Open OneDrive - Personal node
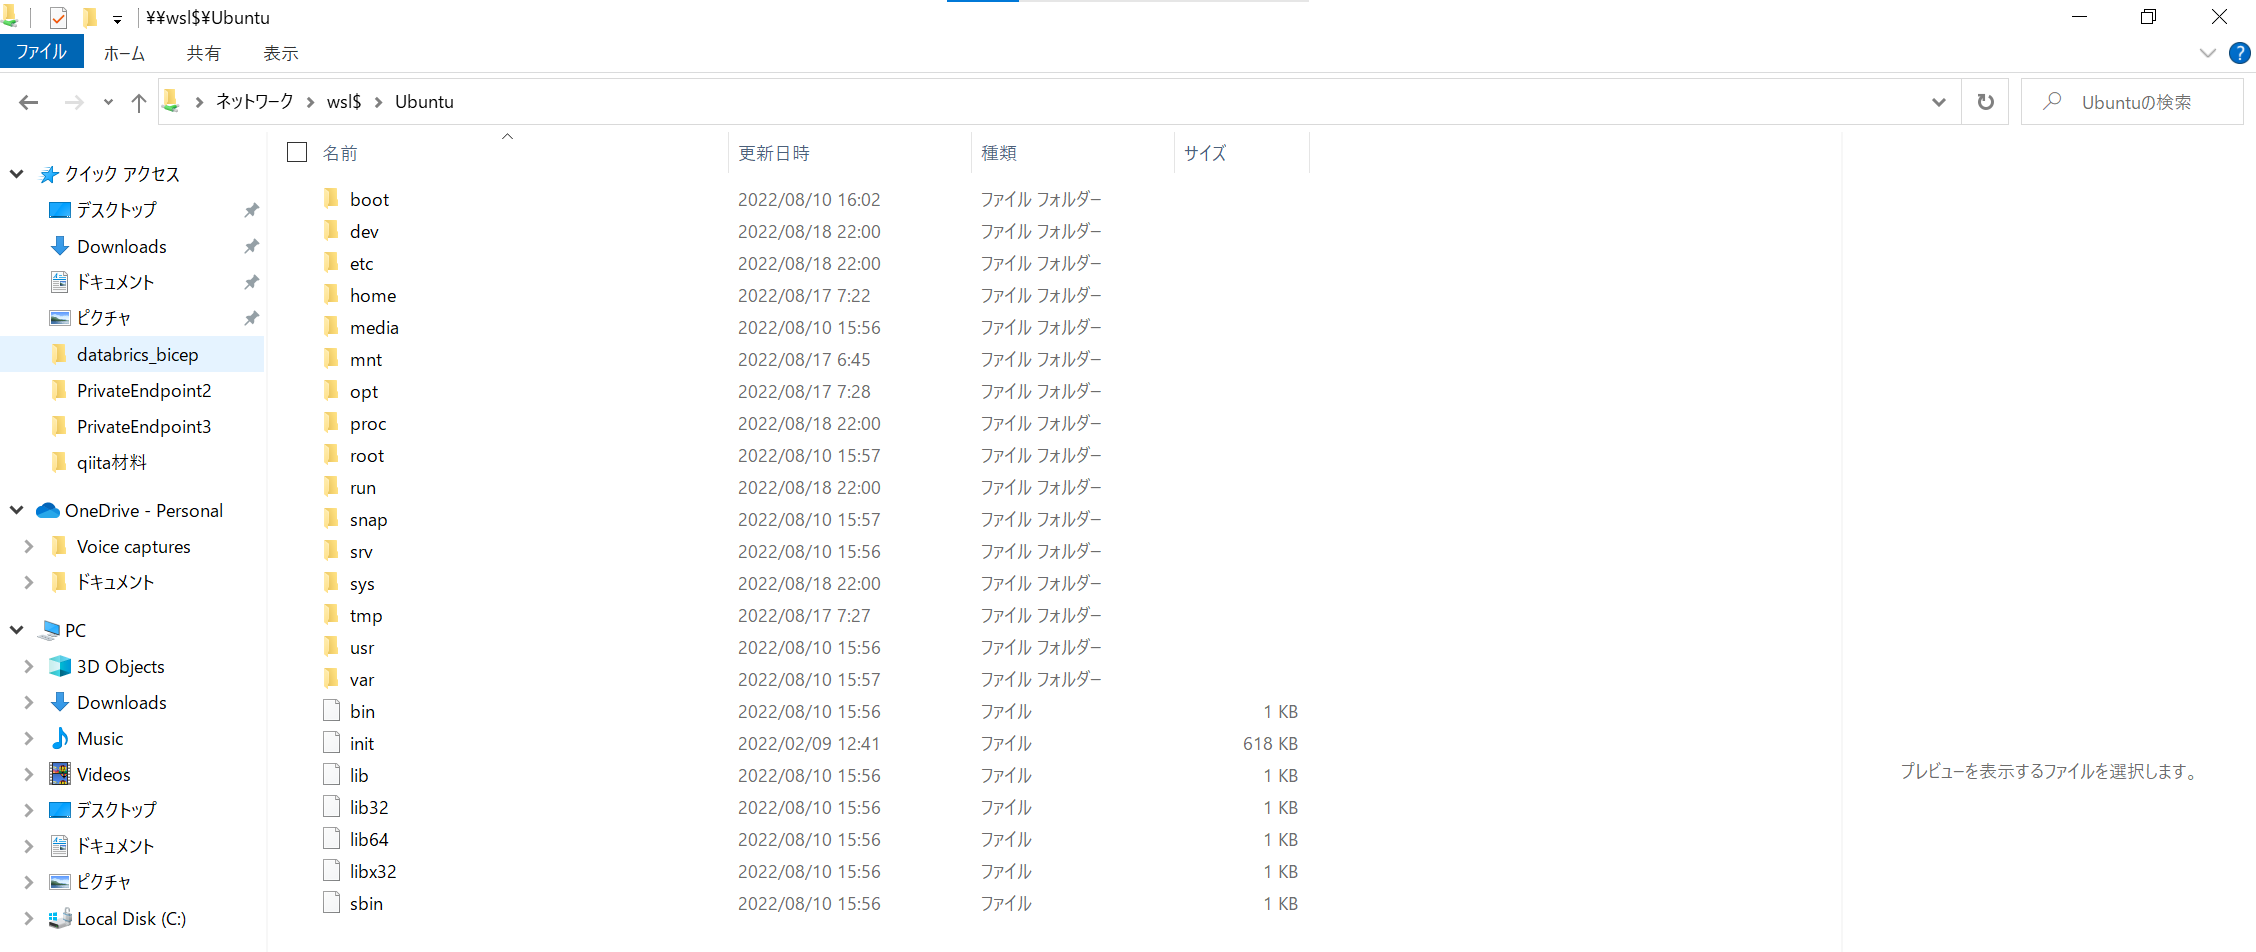The image size is (2256, 952). pos(144,510)
